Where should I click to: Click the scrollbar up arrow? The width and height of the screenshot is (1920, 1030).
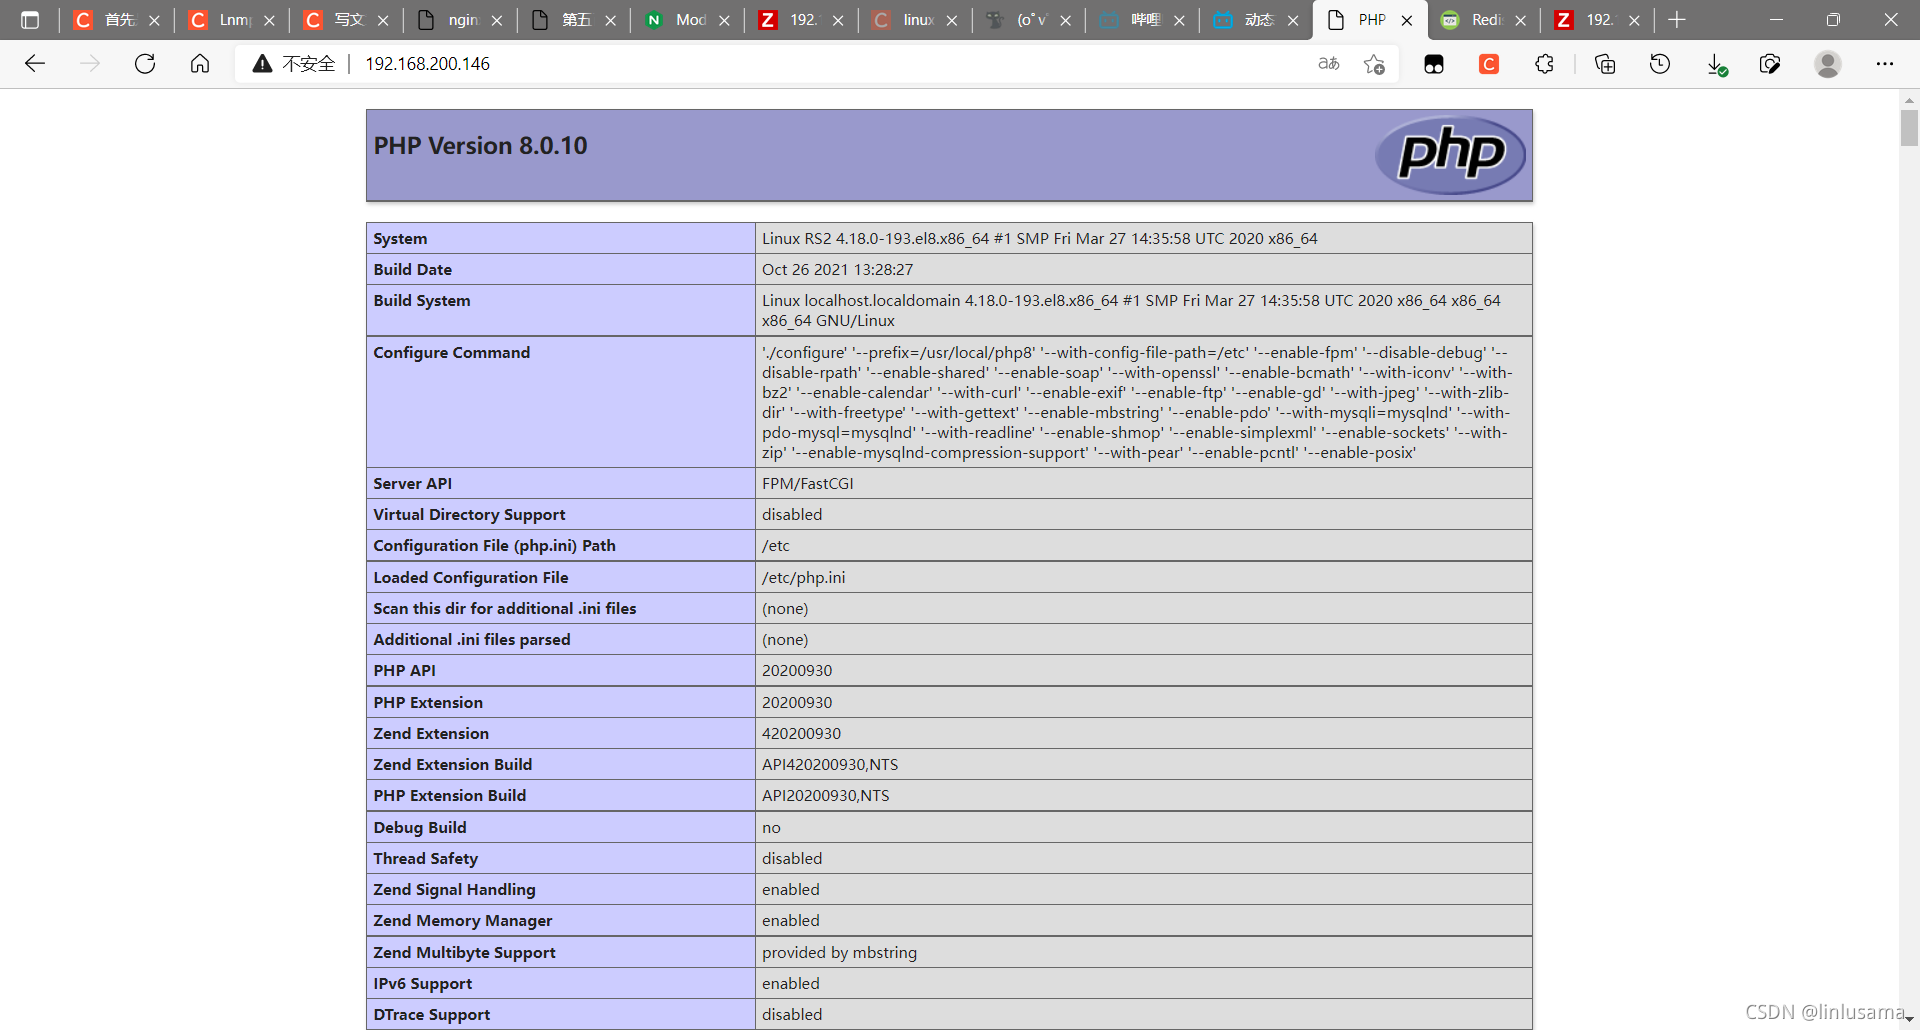coord(1909,99)
